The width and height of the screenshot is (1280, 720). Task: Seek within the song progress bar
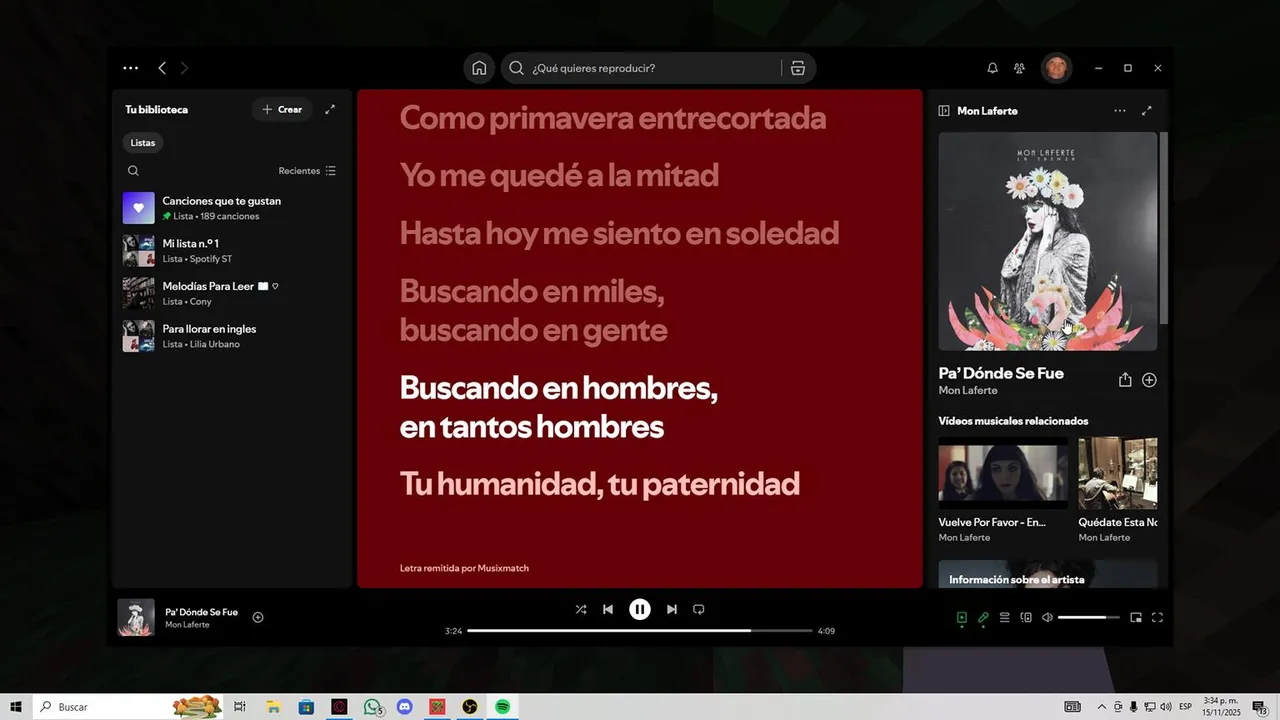(x=640, y=631)
